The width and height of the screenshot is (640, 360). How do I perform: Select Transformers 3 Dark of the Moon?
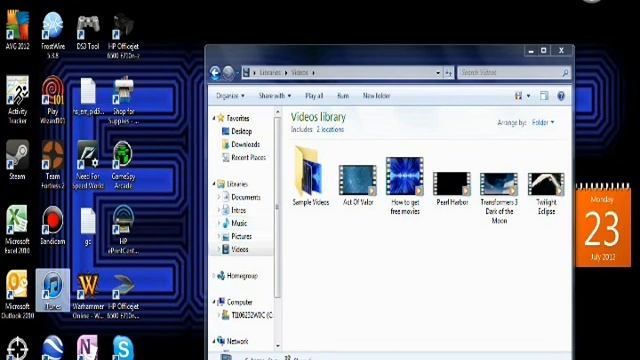tap(499, 198)
